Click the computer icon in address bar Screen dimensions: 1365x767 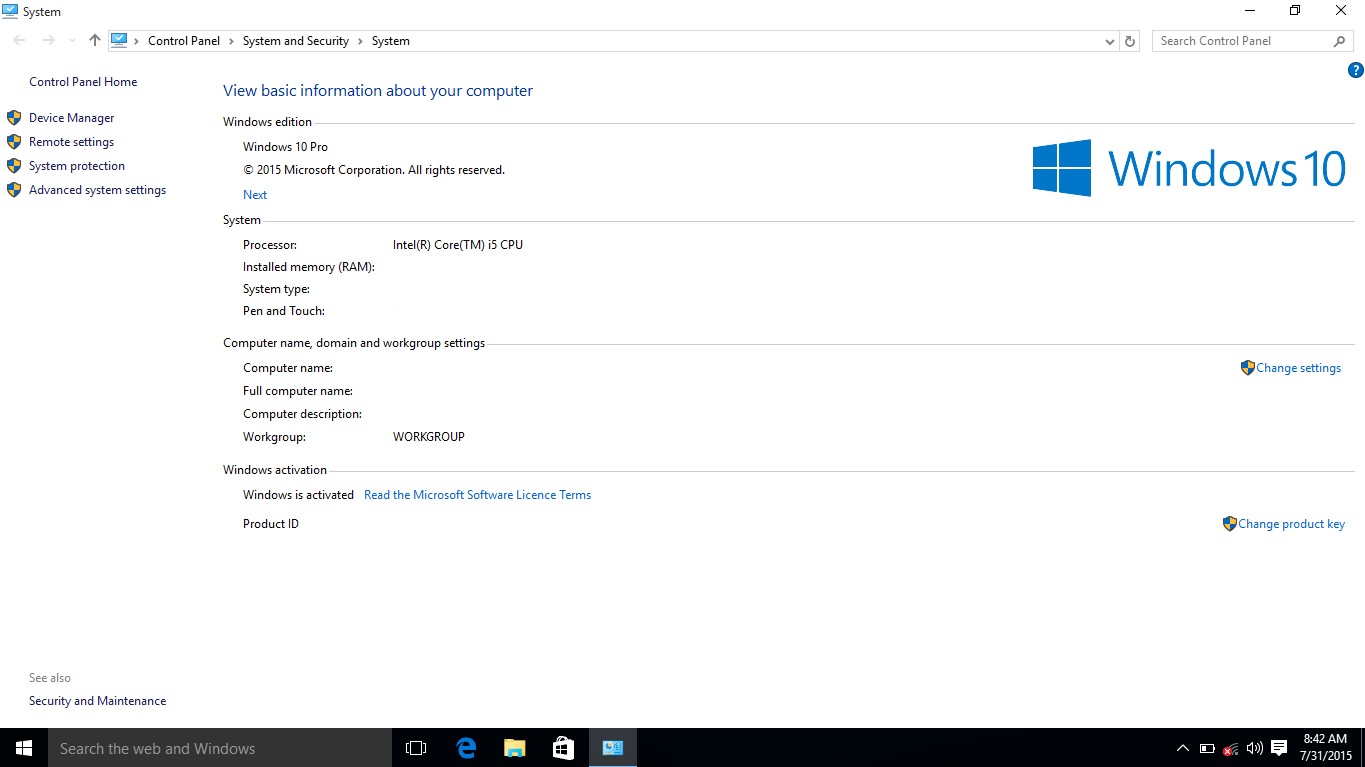[x=119, y=41]
